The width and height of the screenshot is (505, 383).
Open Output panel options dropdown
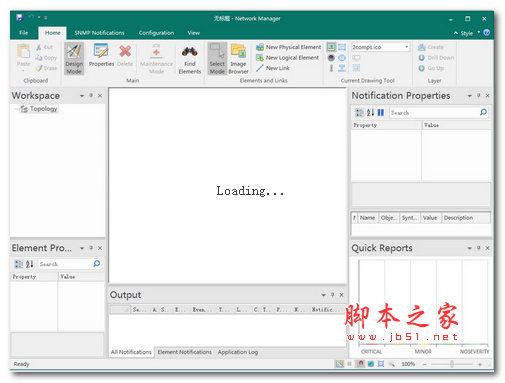coord(323,295)
